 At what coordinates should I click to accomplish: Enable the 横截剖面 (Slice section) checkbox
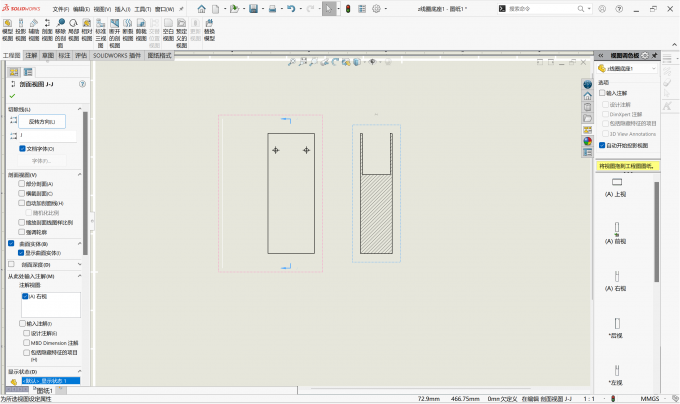(x=21, y=193)
